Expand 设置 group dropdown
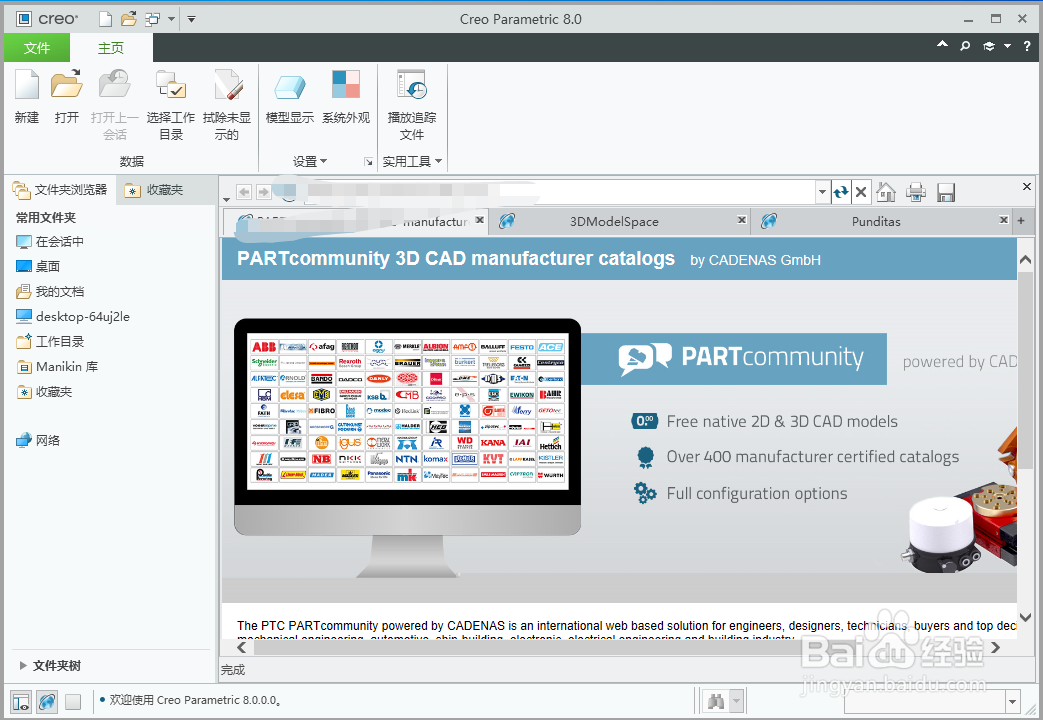This screenshot has height=720, width=1043. [x=310, y=162]
